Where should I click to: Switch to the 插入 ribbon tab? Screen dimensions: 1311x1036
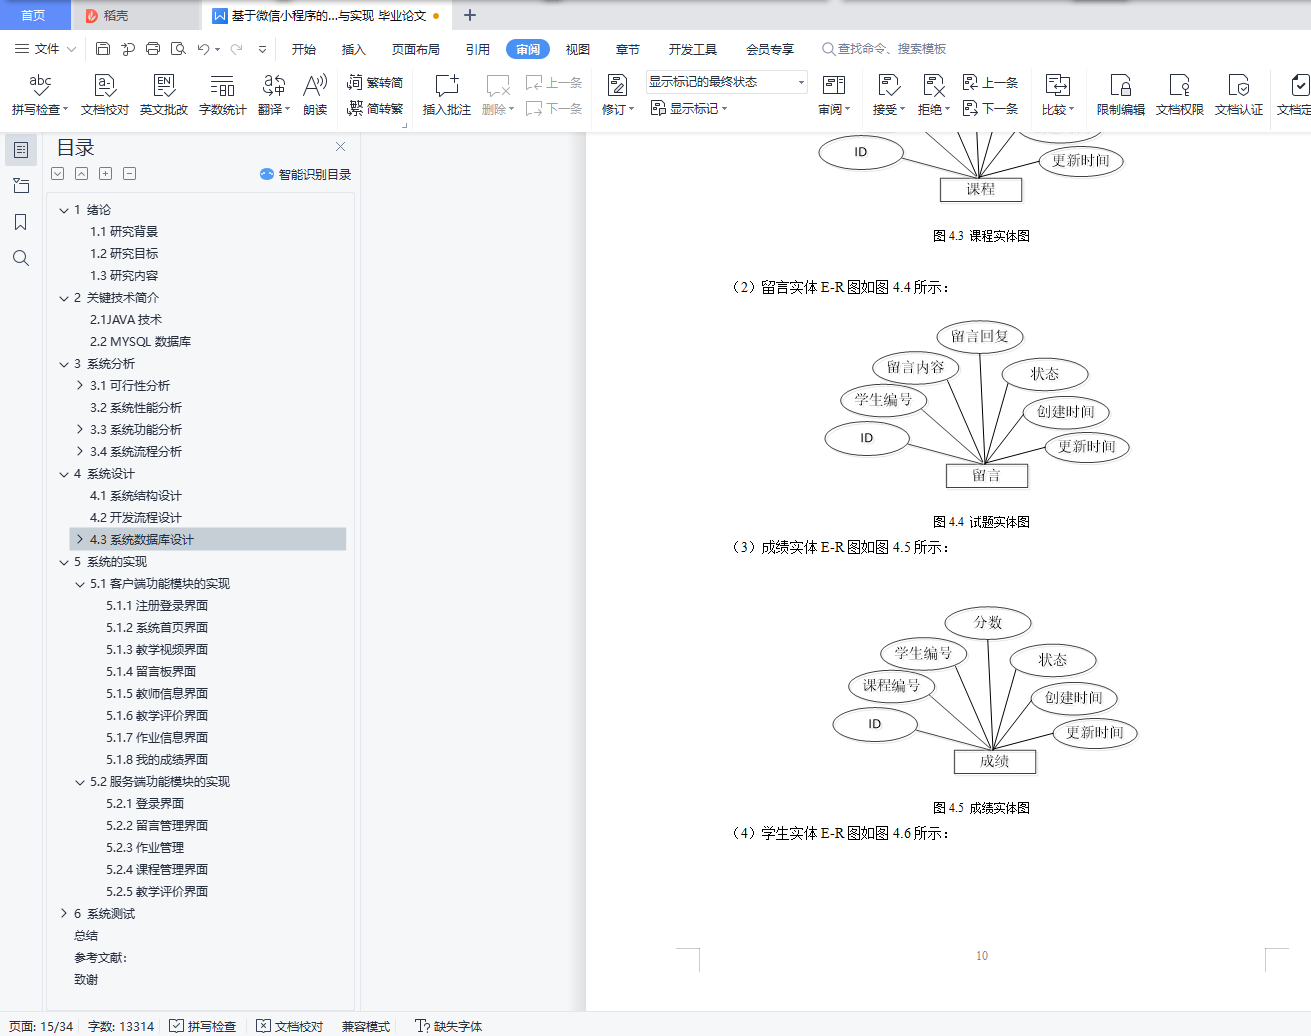click(x=354, y=49)
